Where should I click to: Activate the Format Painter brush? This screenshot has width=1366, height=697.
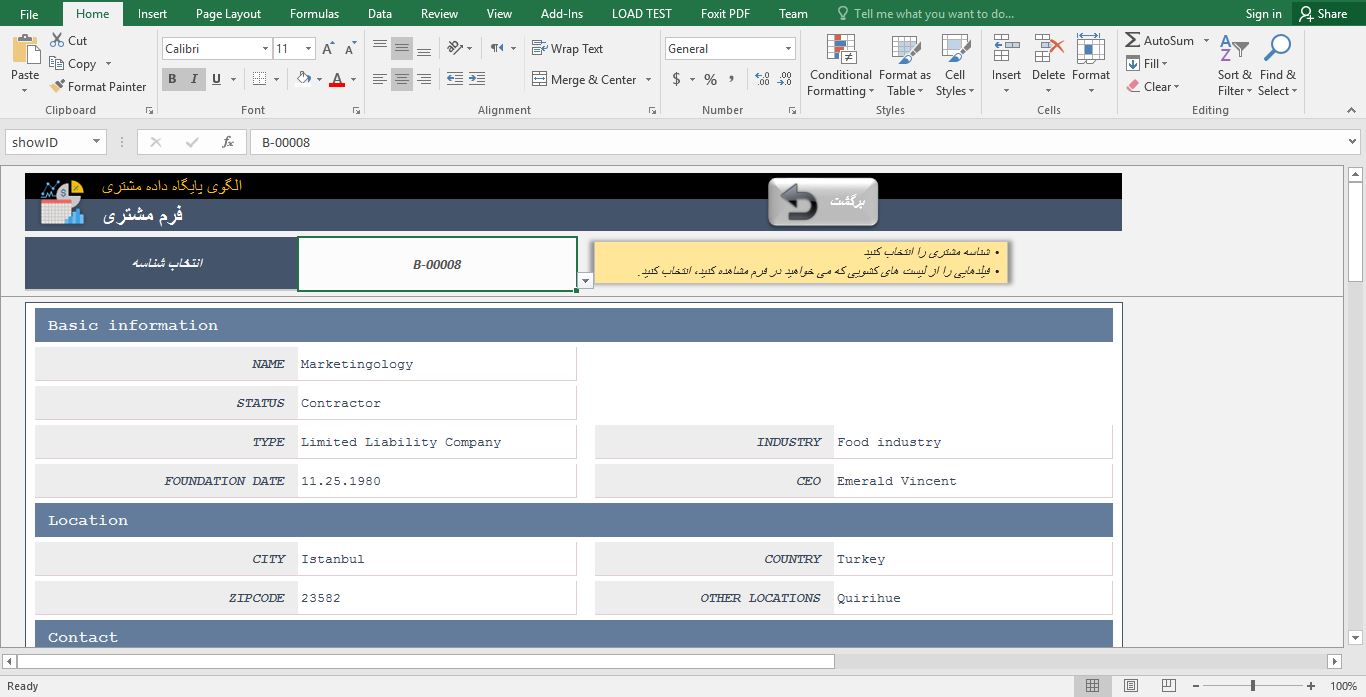click(x=57, y=86)
